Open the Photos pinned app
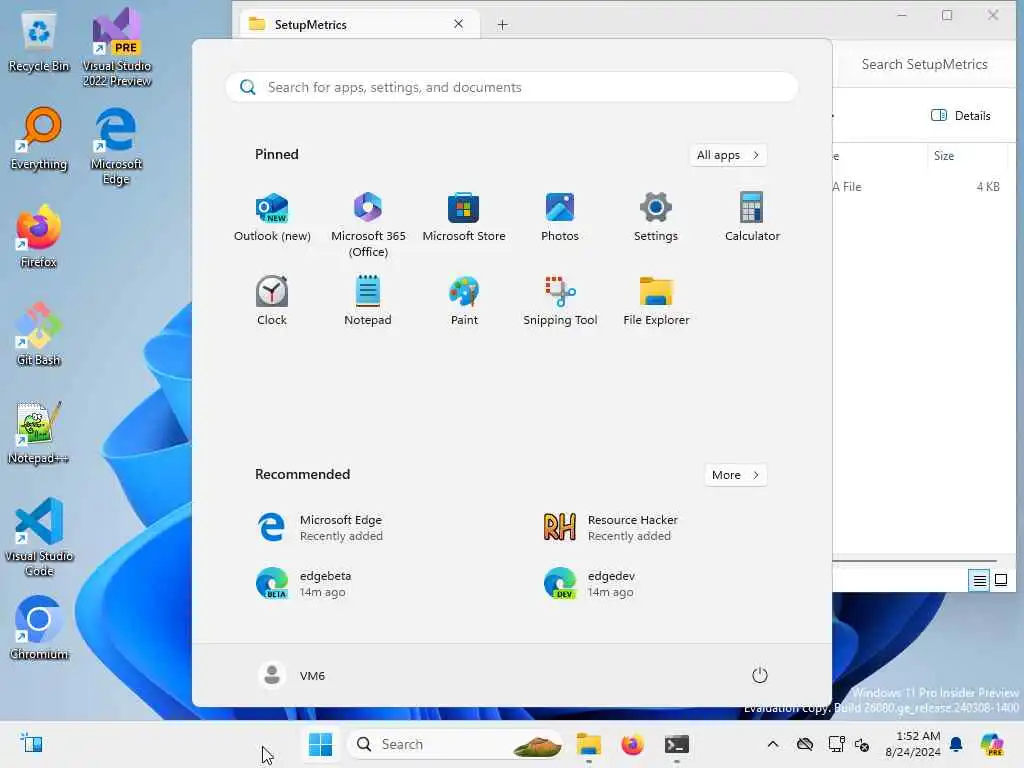 (560, 219)
